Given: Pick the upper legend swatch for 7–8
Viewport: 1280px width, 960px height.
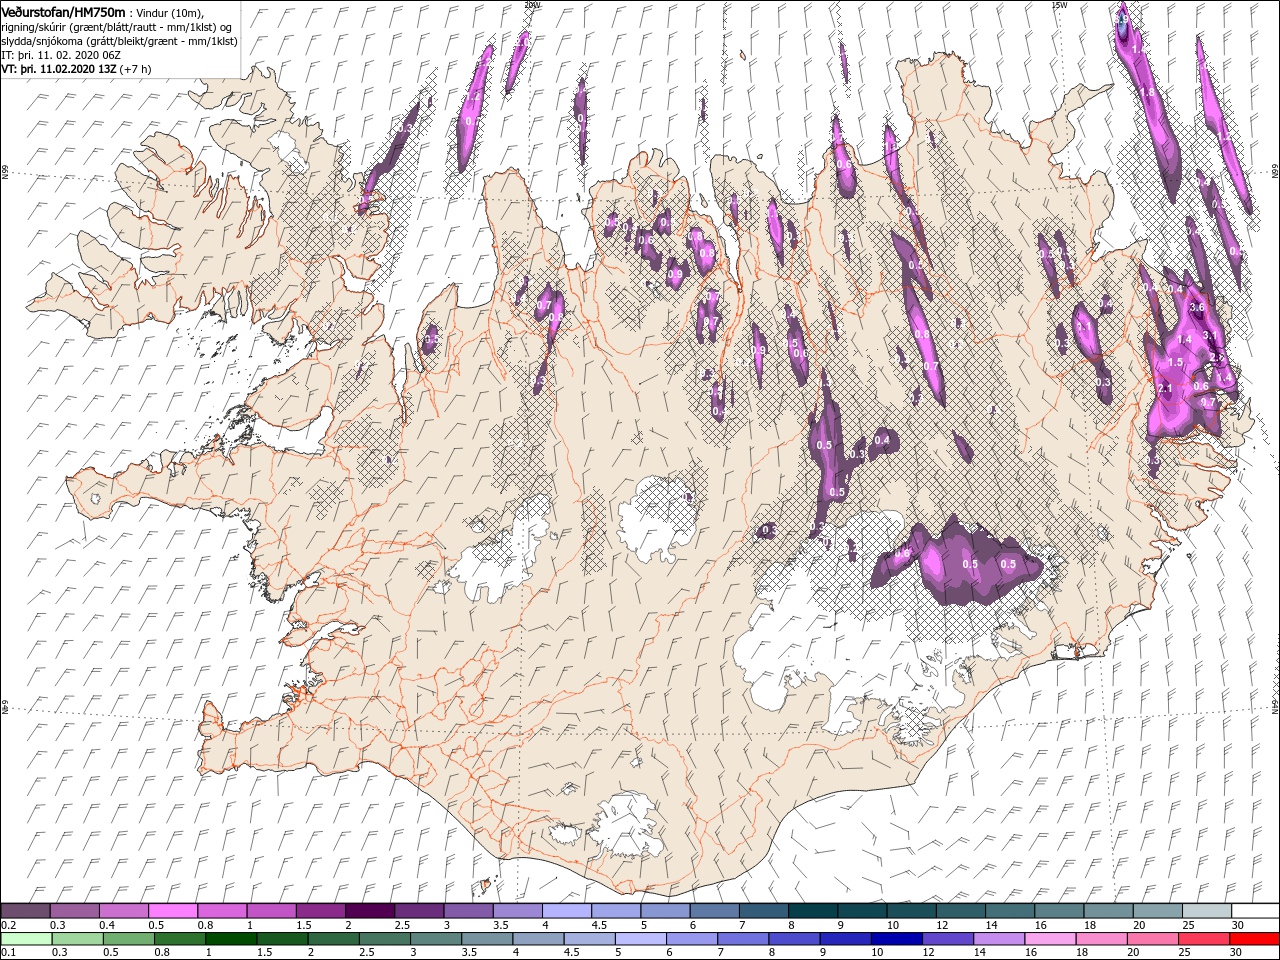Looking at the screenshot, I should (763, 910).
